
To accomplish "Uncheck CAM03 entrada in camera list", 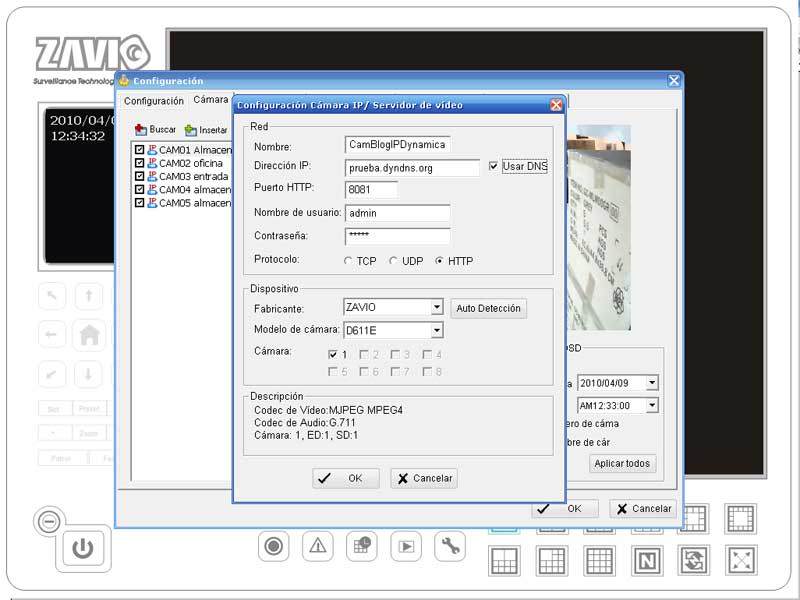I will tap(139, 176).
